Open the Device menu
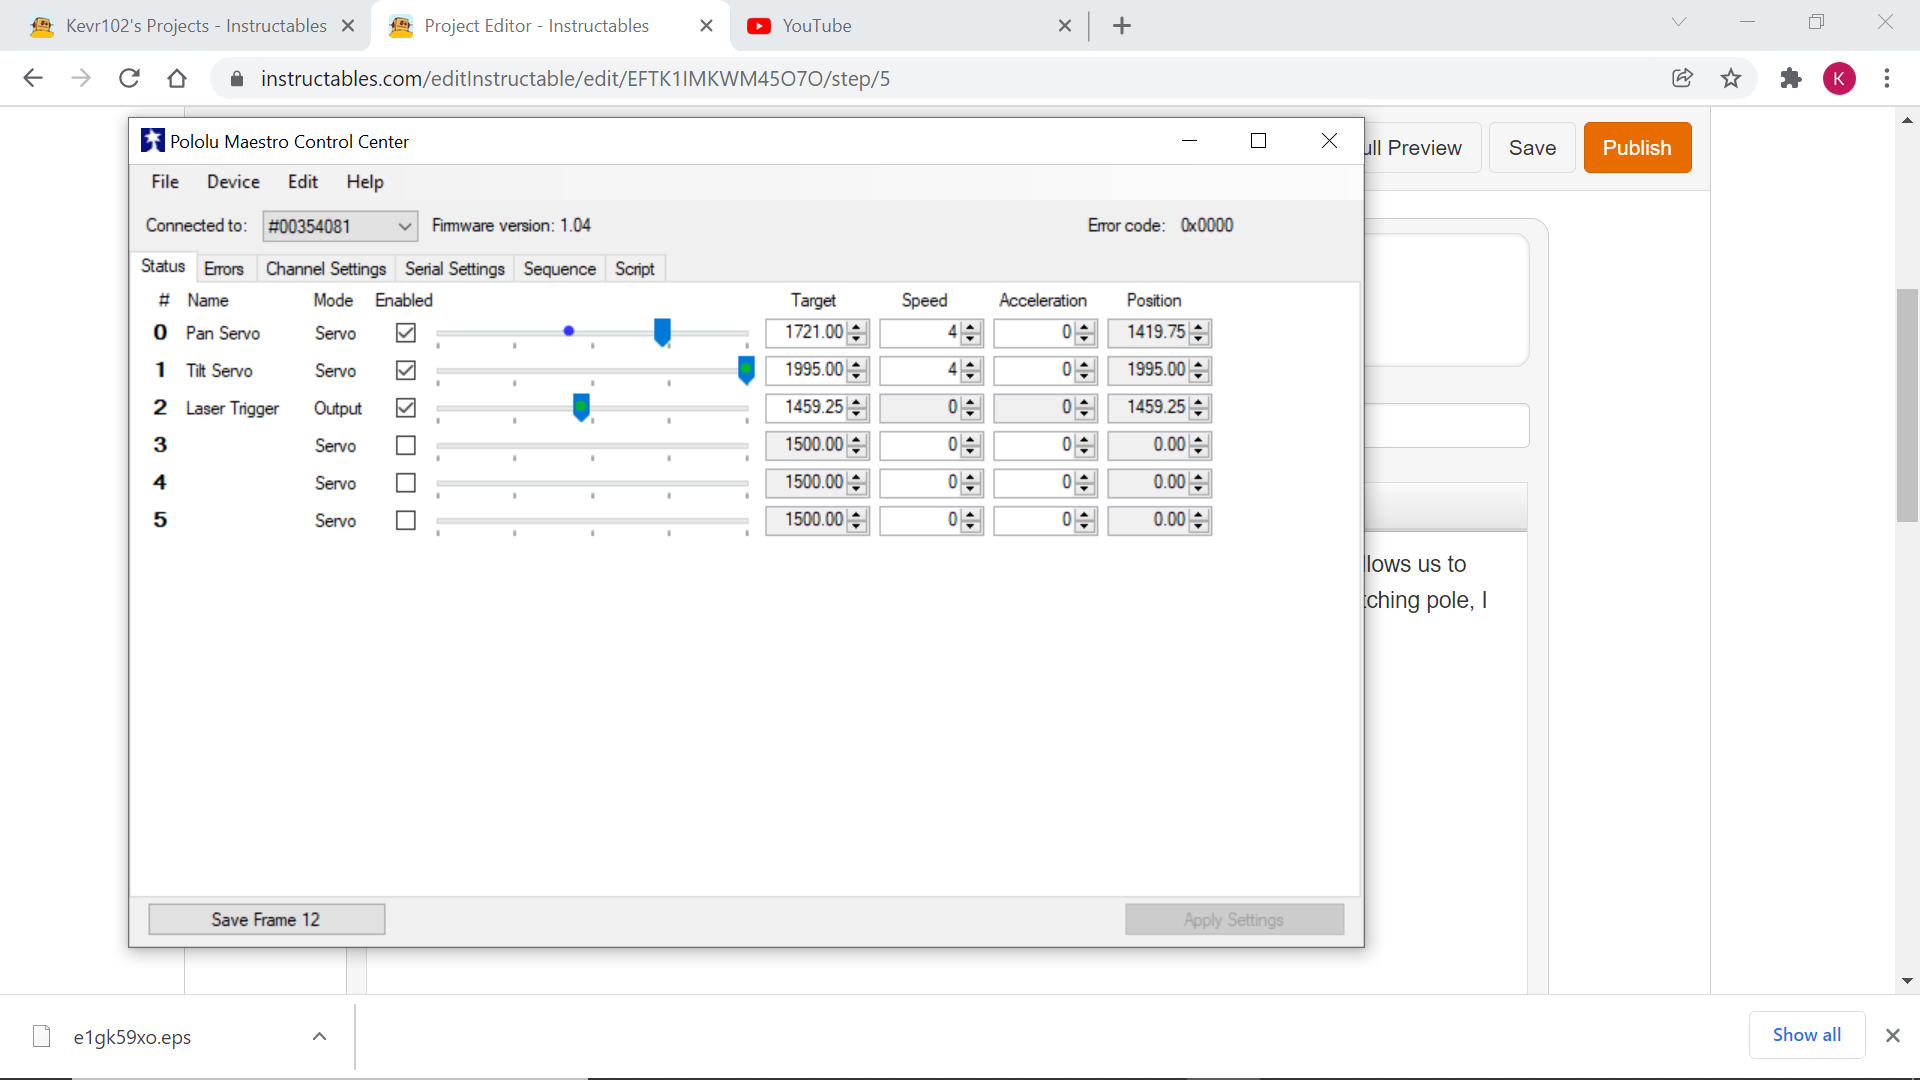This screenshot has height=1080, width=1920. pos(233,181)
